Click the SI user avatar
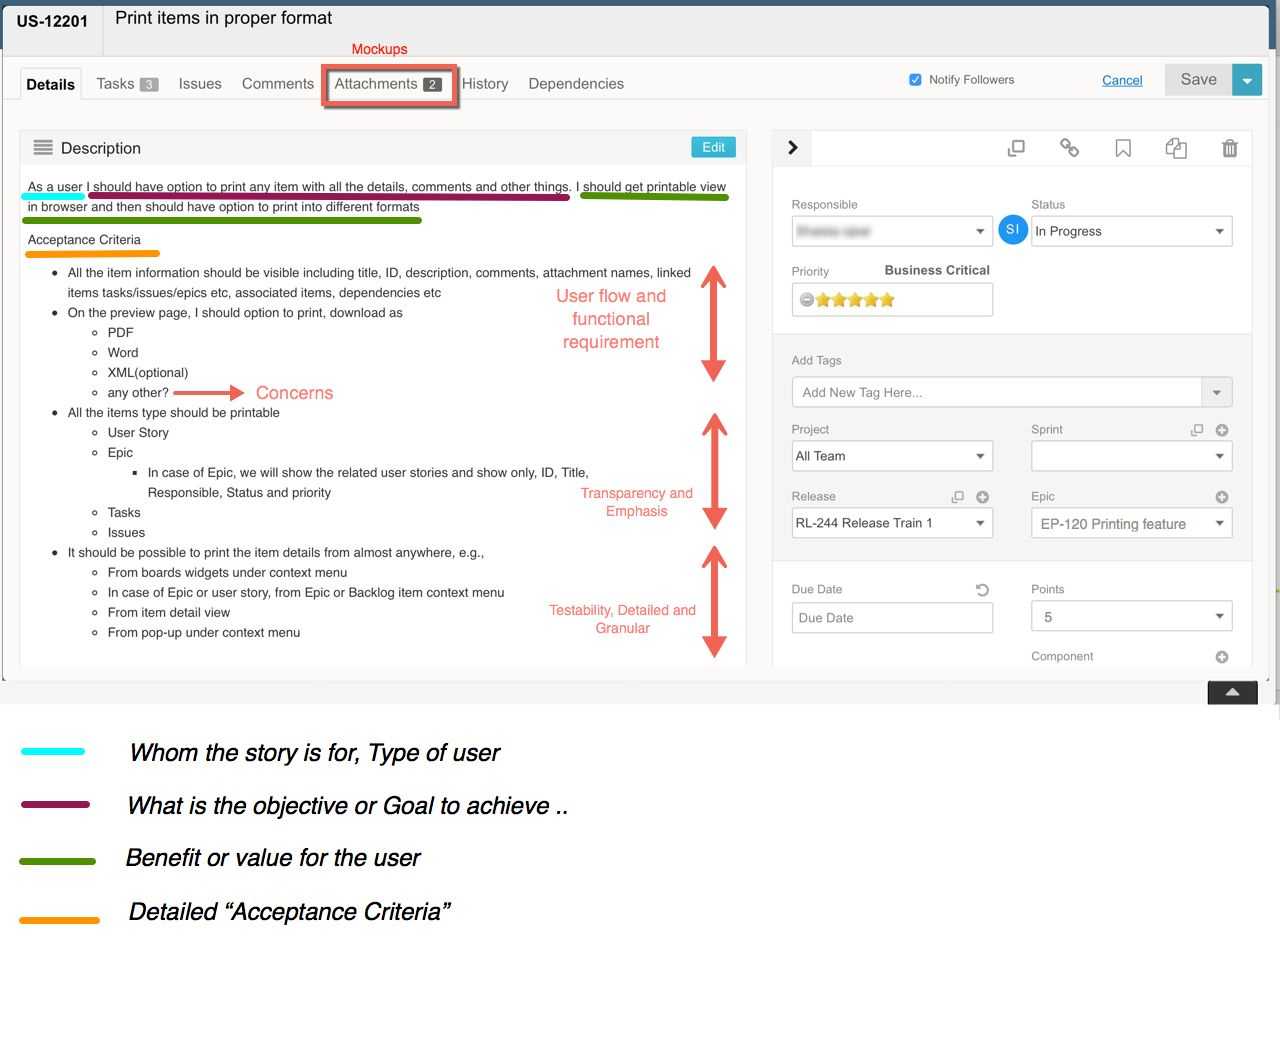The image size is (1280, 1052). coord(1012,230)
